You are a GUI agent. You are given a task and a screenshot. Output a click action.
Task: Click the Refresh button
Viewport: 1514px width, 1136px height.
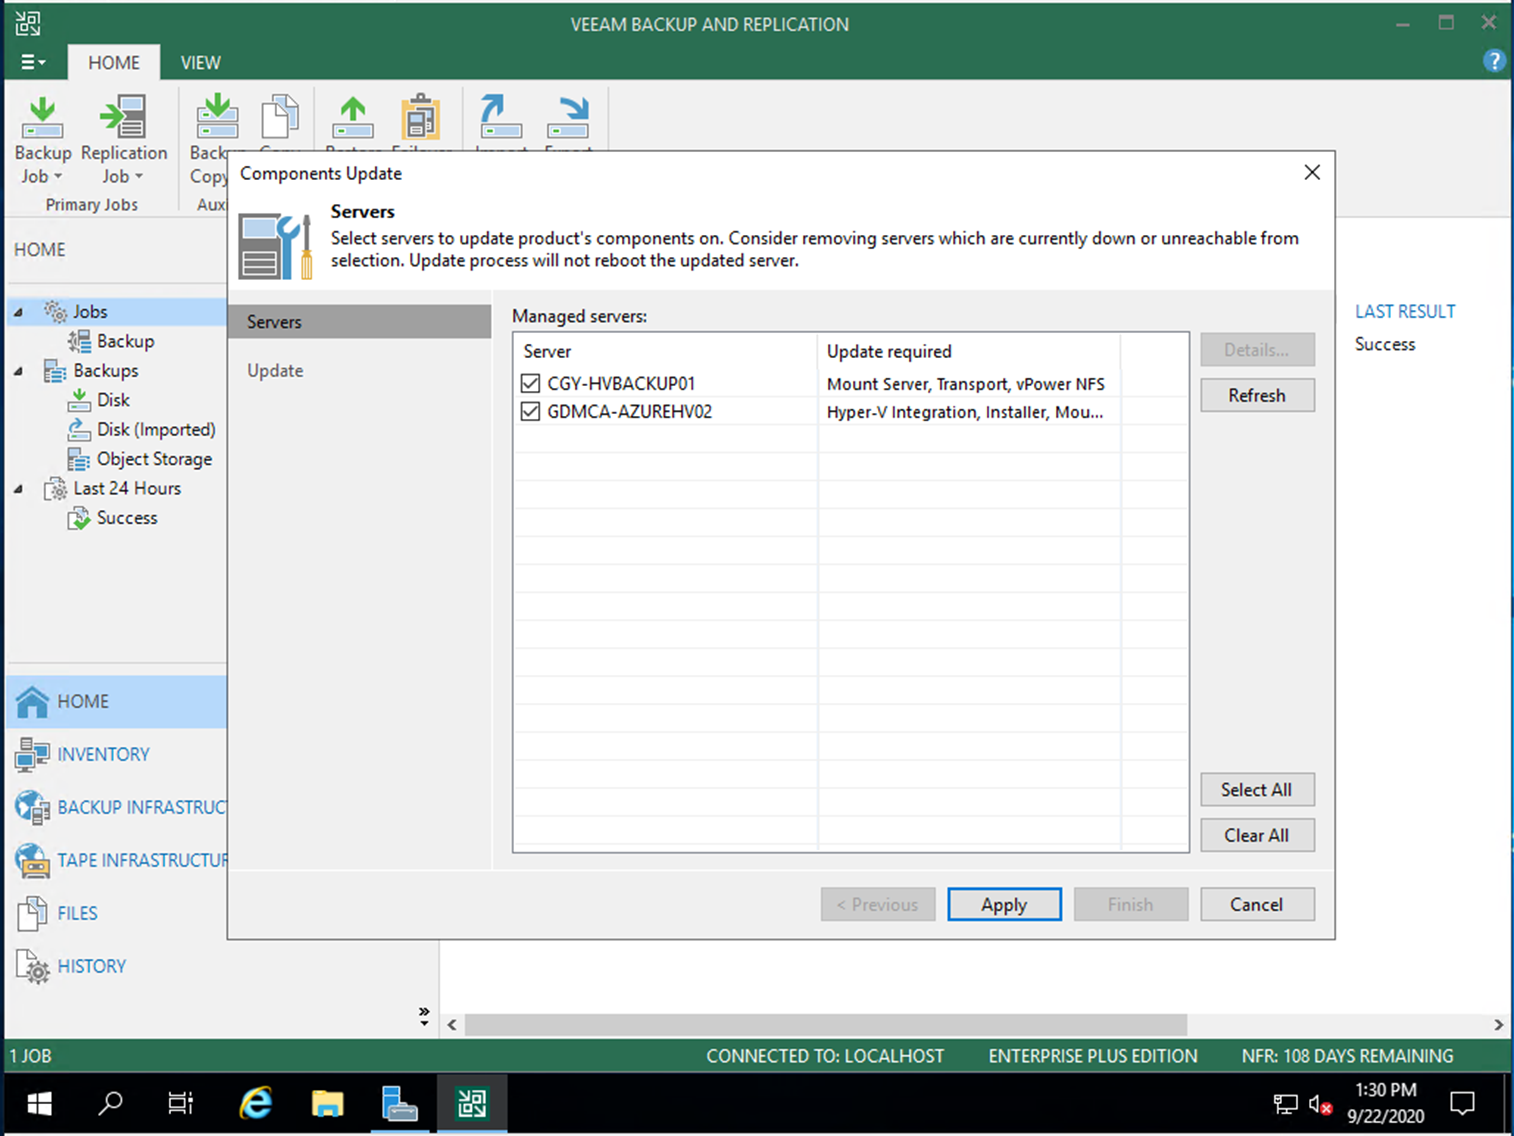(1257, 395)
